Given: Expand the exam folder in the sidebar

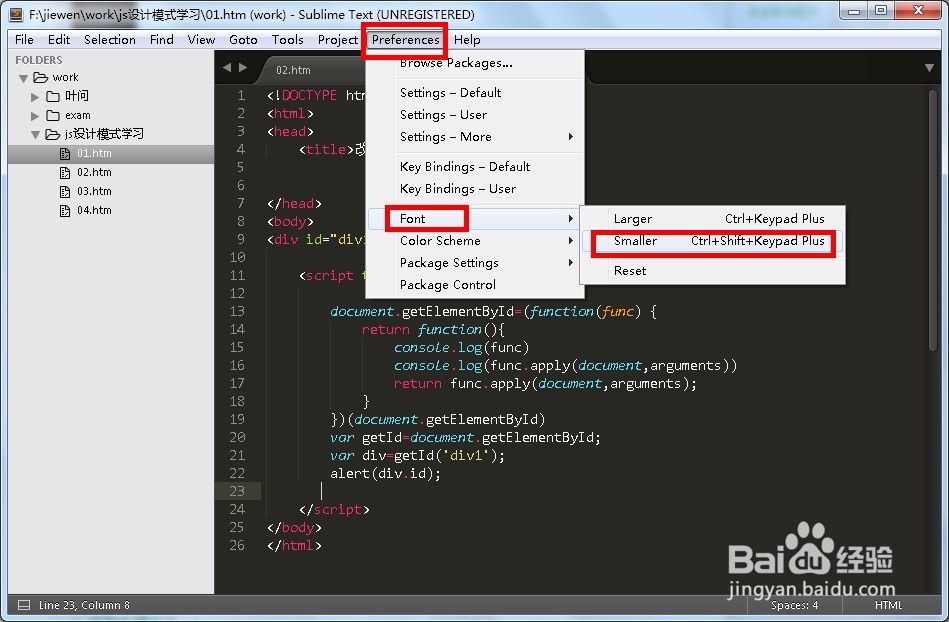Looking at the screenshot, I should (x=33, y=115).
